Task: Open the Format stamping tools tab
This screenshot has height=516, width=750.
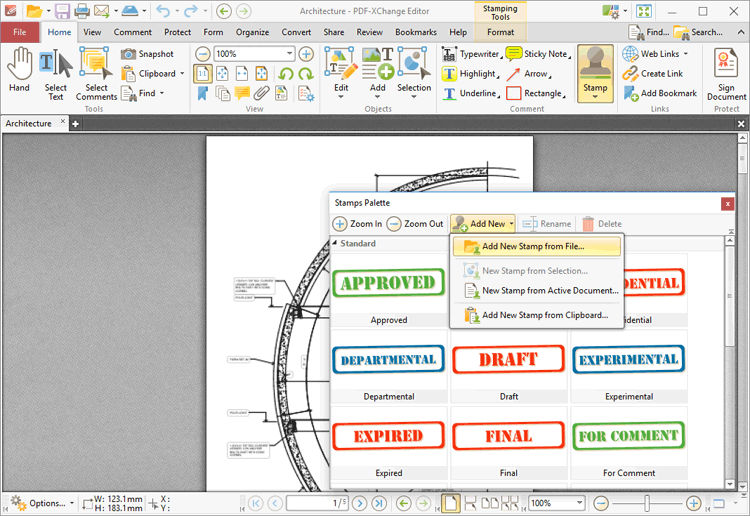Action: (x=500, y=32)
